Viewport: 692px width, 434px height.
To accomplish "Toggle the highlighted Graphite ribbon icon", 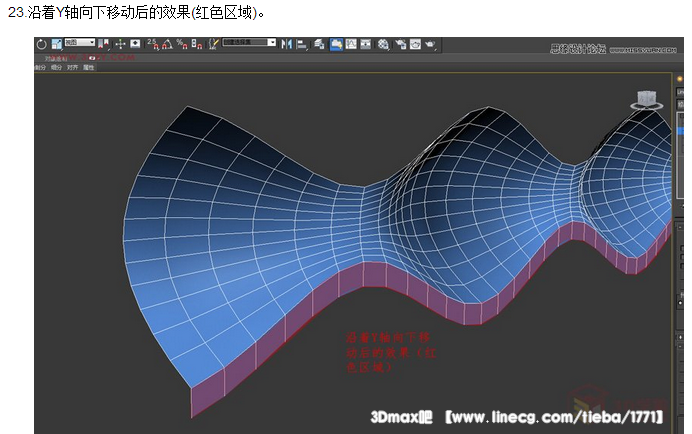I will tap(336, 44).
